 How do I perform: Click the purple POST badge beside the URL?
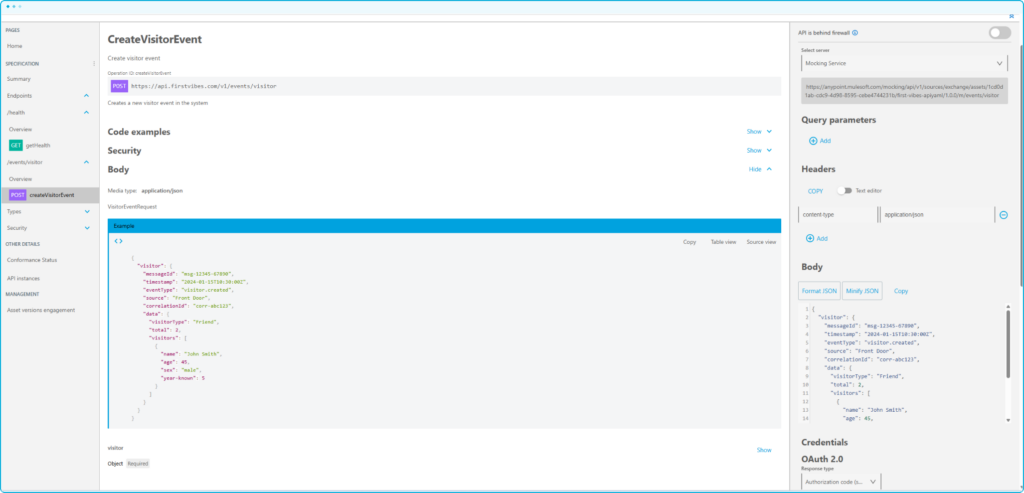[119, 86]
